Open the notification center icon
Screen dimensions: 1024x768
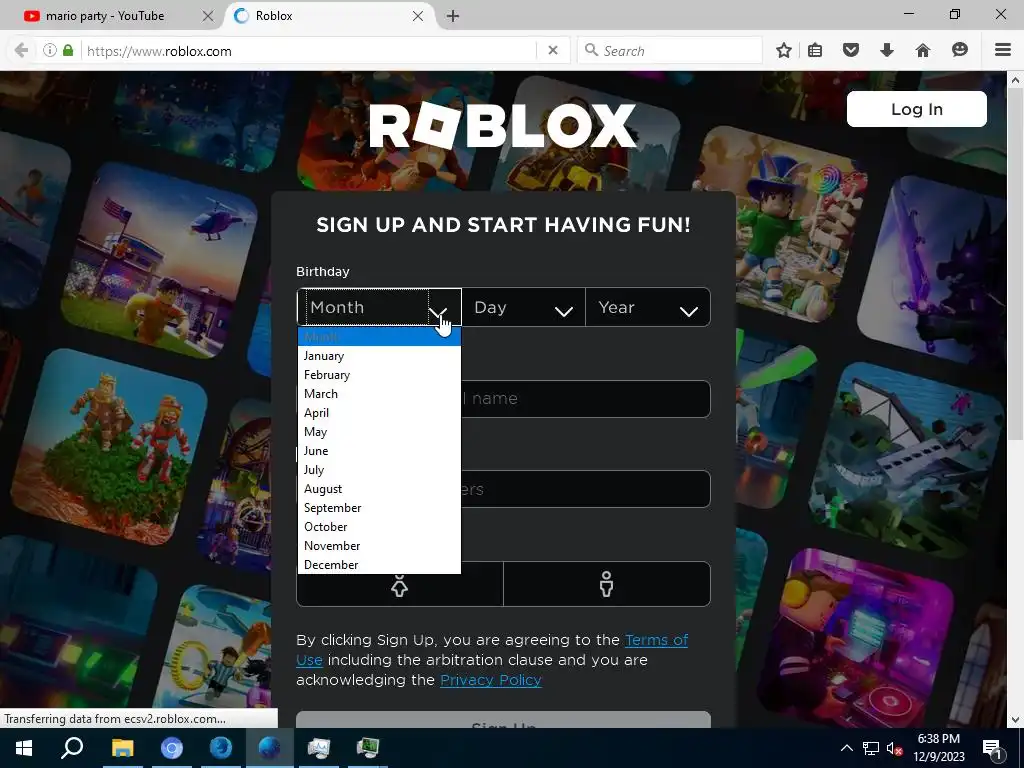tap(993, 748)
